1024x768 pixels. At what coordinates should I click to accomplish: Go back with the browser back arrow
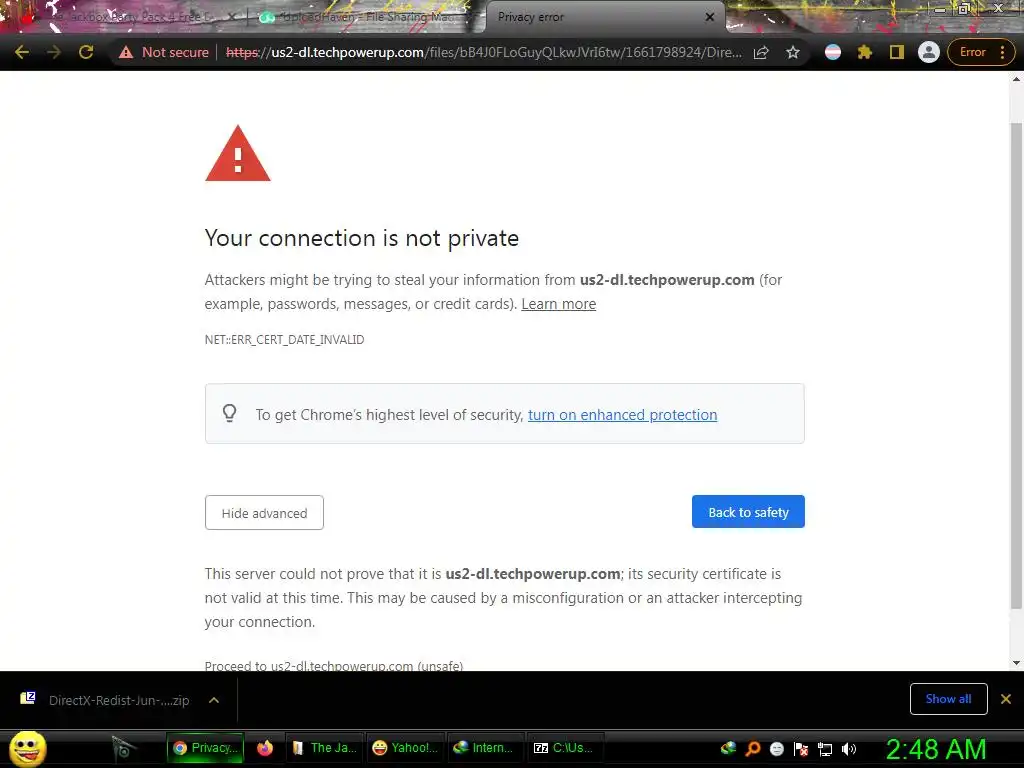[22, 52]
